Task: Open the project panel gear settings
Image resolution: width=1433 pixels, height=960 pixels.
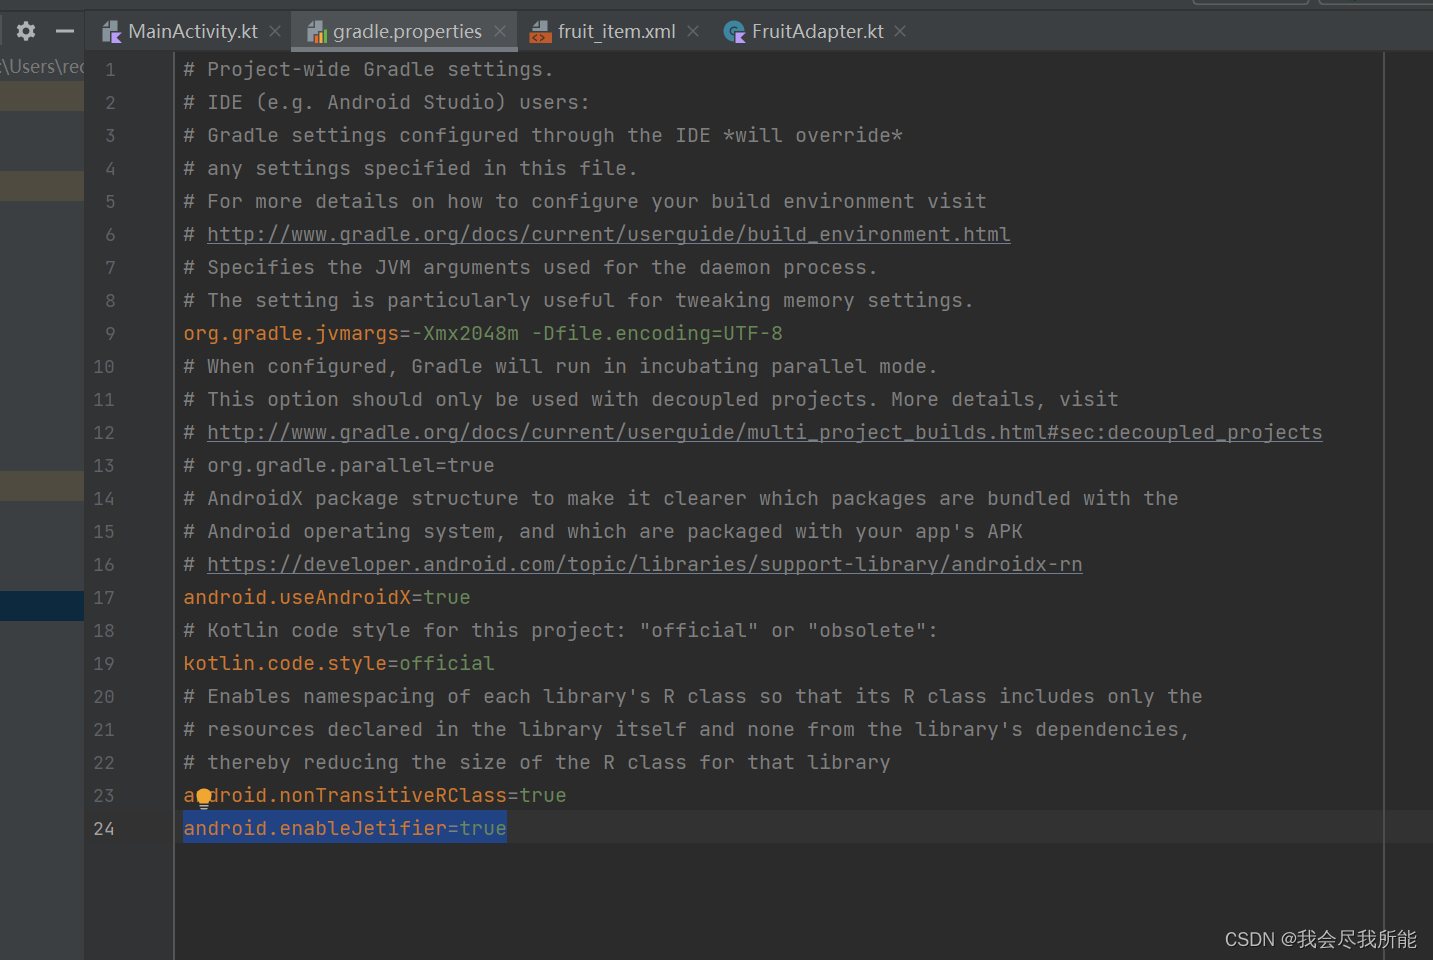Action: pos(26,31)
